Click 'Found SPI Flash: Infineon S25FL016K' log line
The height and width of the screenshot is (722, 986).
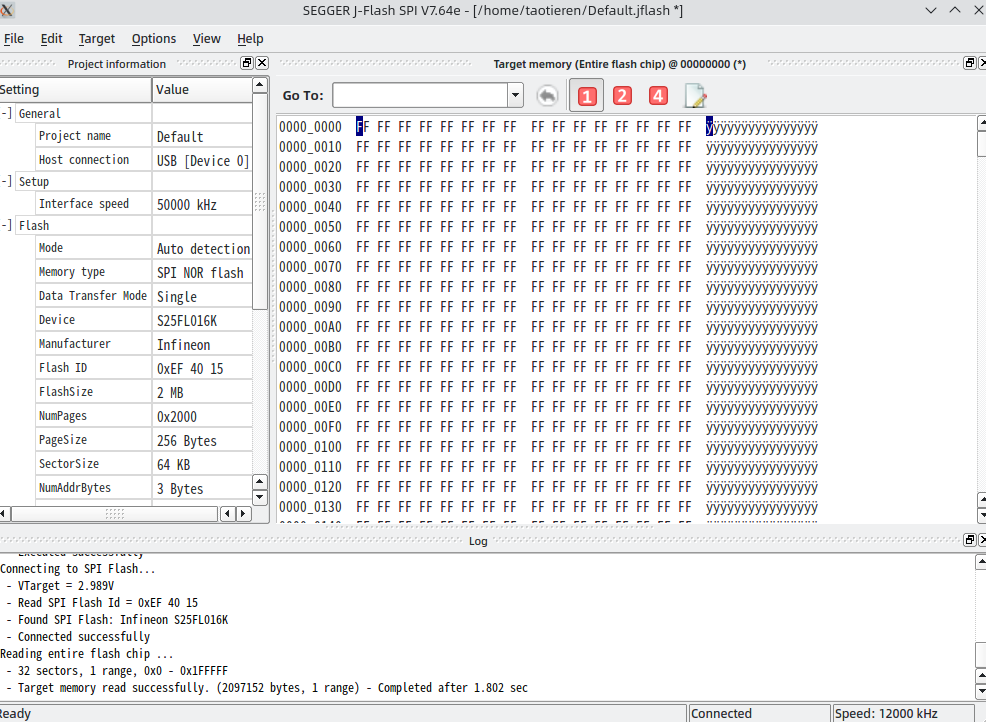point(123,619)
